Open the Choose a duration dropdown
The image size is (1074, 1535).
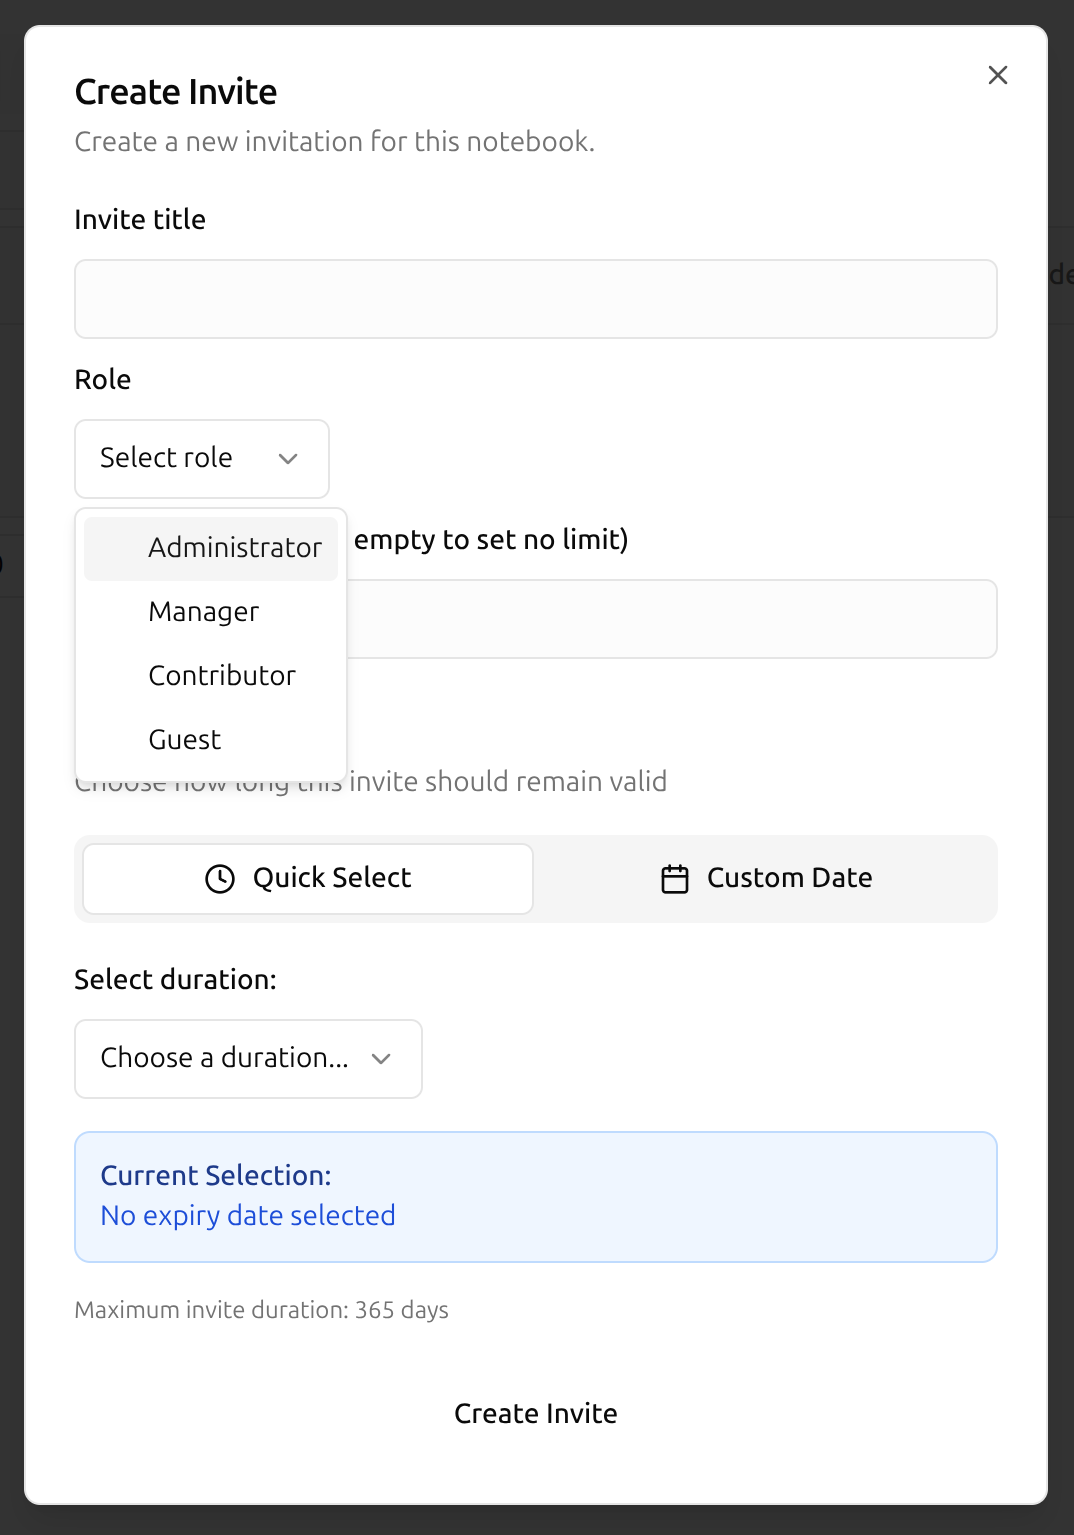(x=248, y=1059)
